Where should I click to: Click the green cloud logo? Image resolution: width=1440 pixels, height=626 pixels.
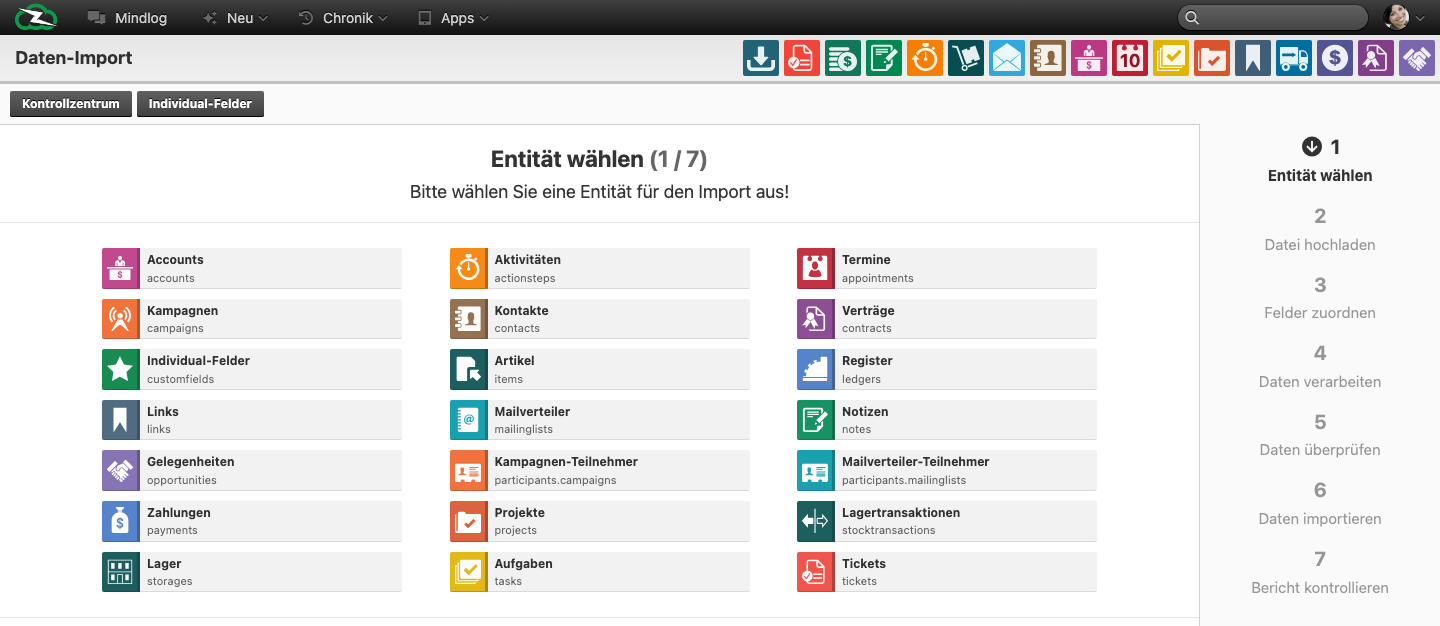click(x=37, y=17)
